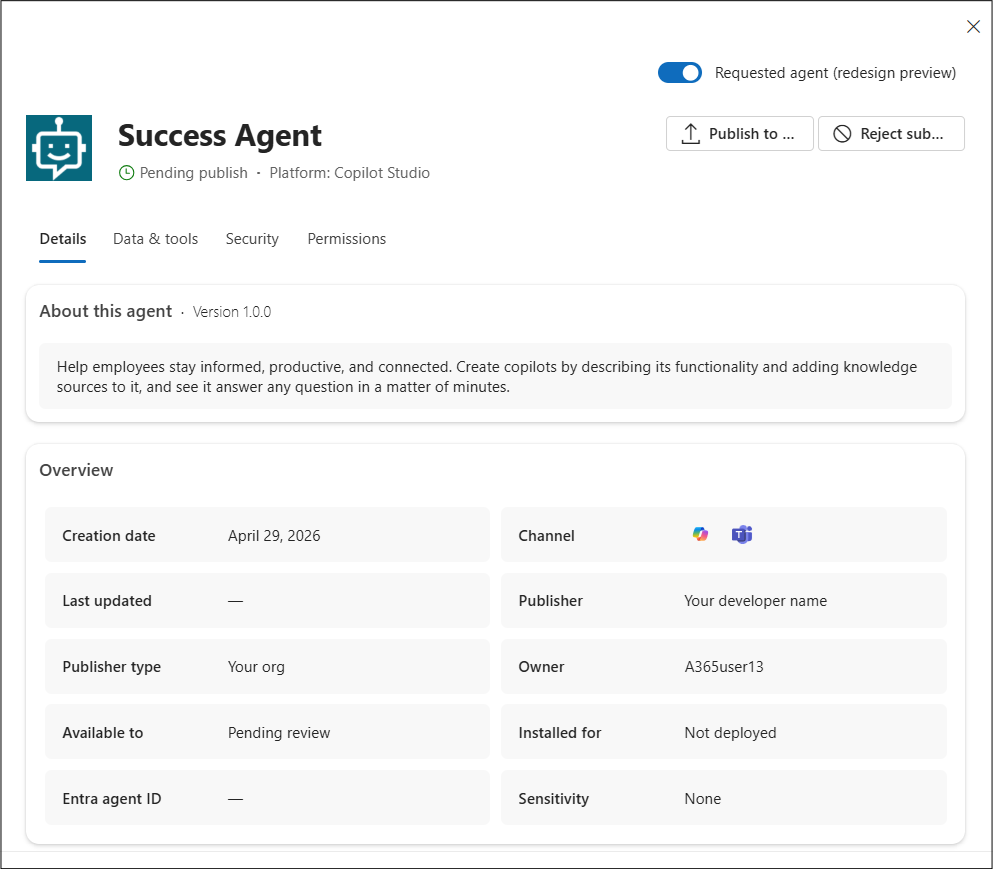The width and height of the screenshot is (993, 869).
Task: Click the Success Agent robot avatar icon
Action: coord(59,148)
